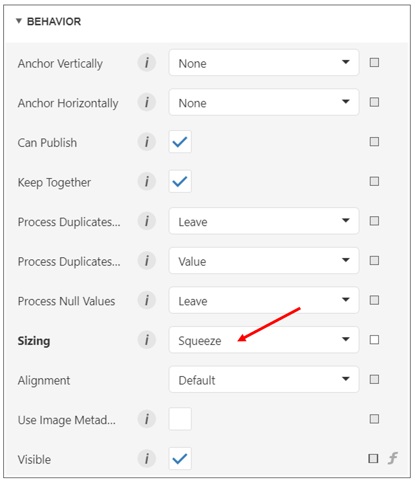Open the function icon beside Visible
Screen dimensions: 413x479
(x=393, y=458)
